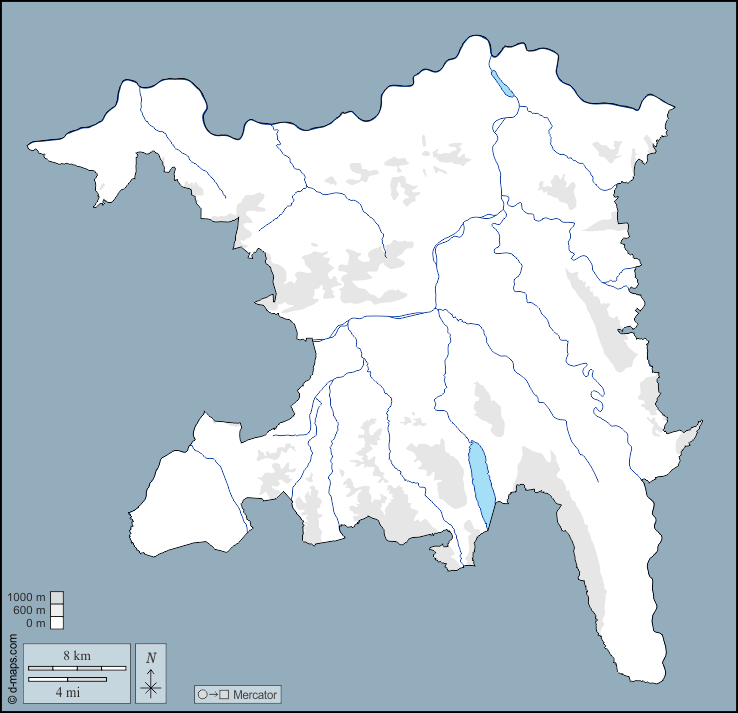Click the '600 m' legend label

29,610
